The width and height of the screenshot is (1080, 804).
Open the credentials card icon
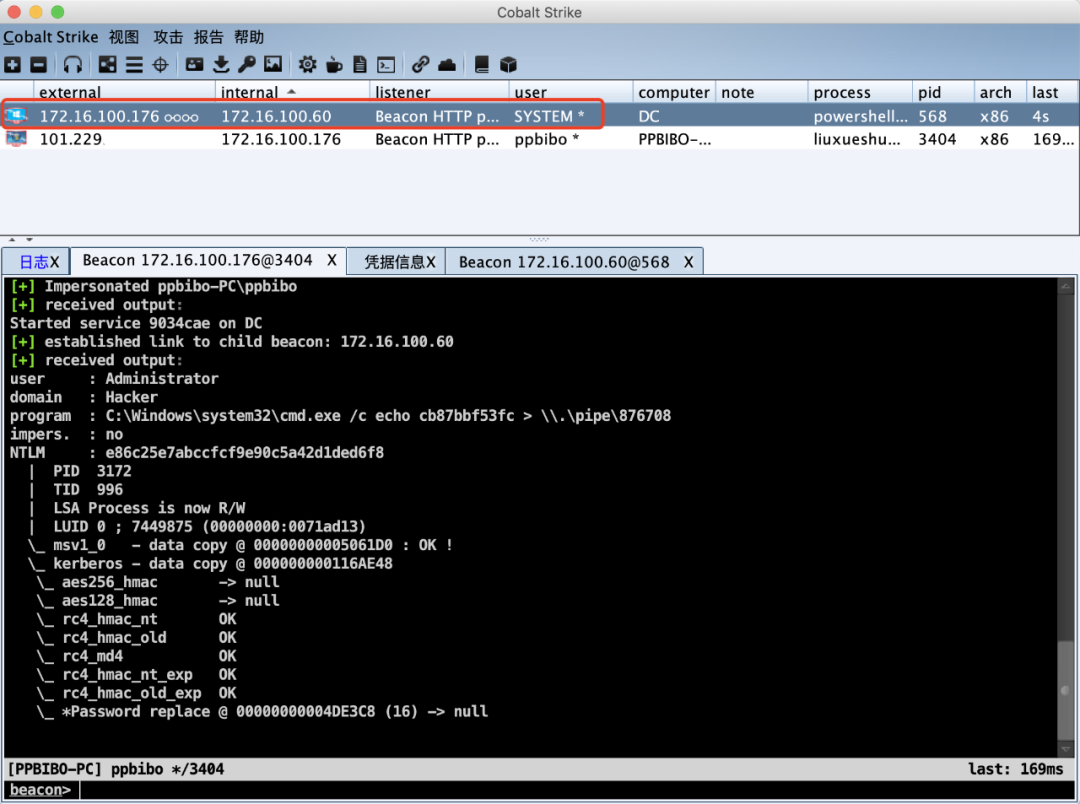tap(194, 65)
